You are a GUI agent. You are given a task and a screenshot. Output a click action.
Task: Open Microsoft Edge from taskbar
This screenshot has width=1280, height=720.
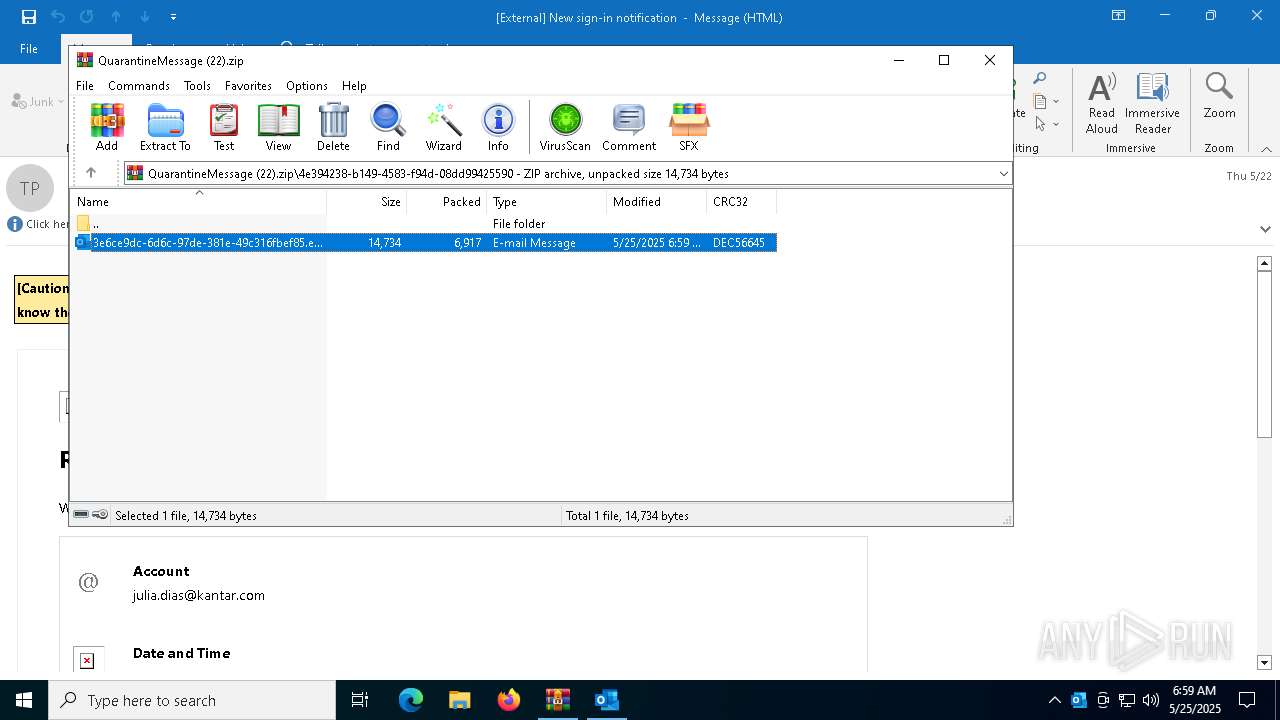point(411,700)
